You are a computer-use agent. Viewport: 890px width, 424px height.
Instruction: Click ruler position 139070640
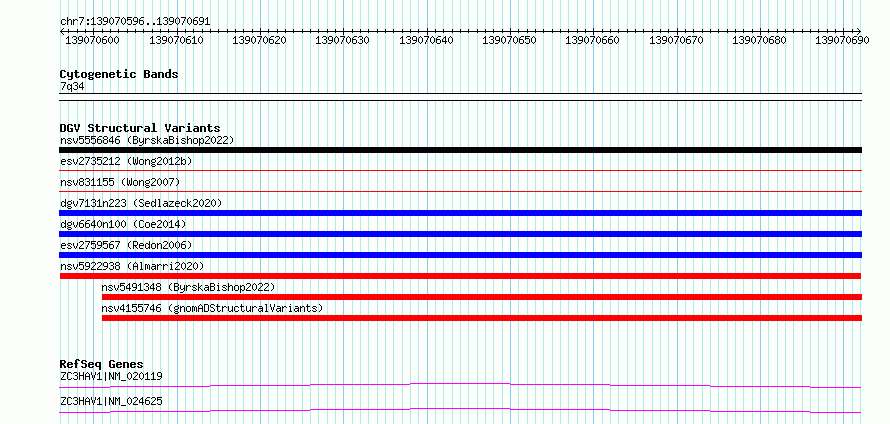coord(426,40)
